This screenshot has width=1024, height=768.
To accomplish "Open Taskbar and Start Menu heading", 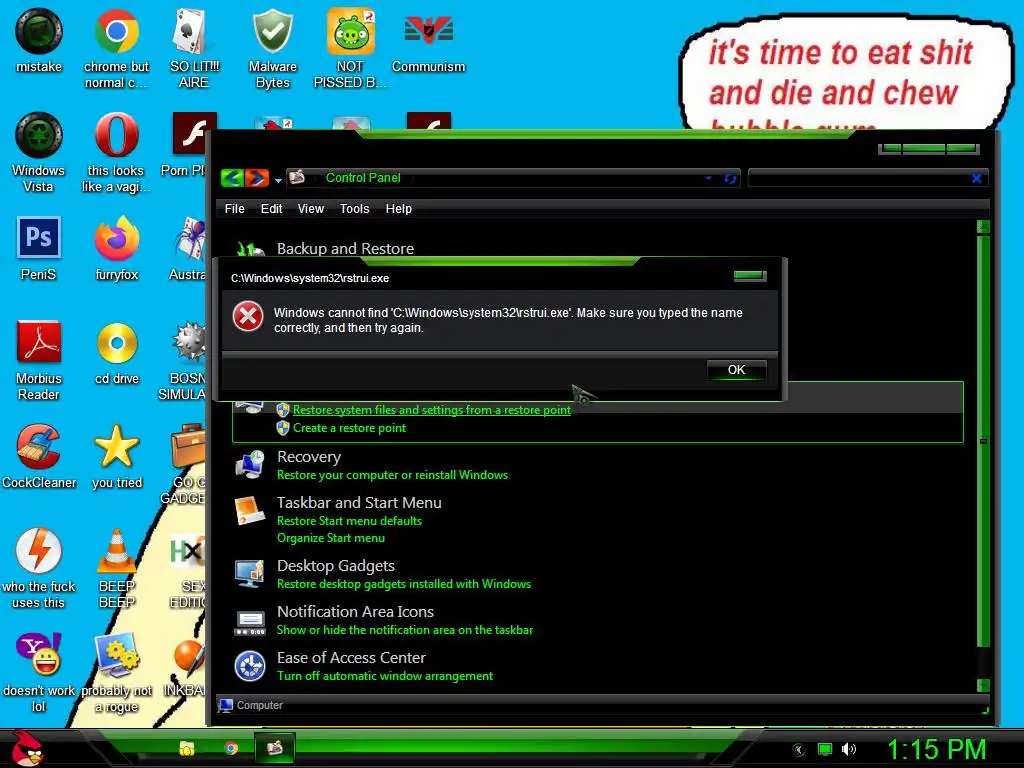I will tap(359, 502).
